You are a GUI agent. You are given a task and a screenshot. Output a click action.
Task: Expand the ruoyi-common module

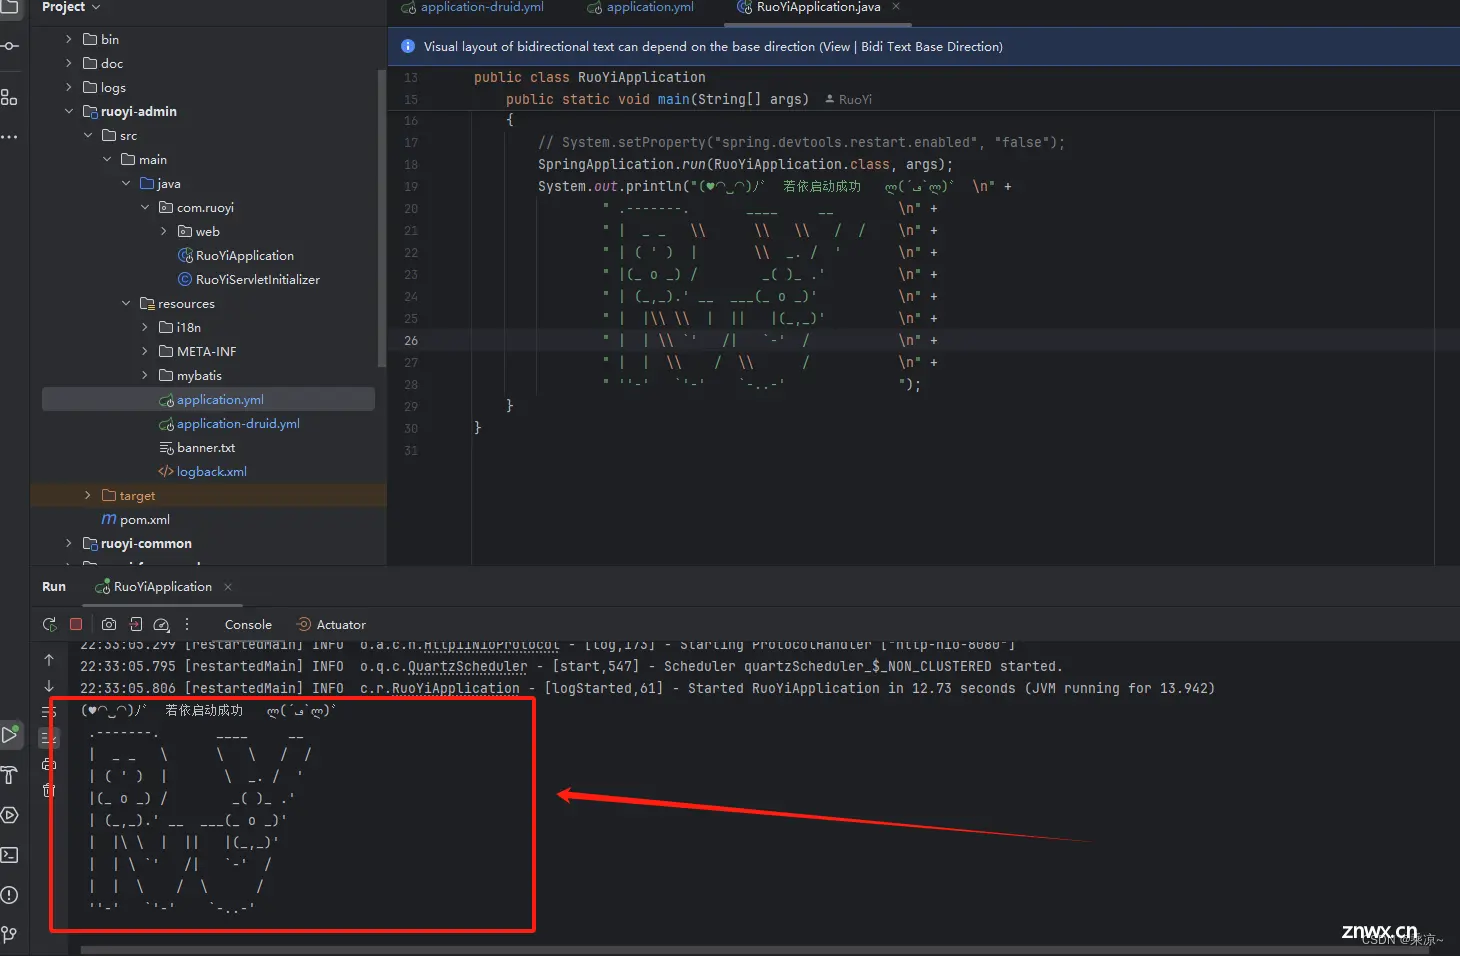click(x=69, y=543)
